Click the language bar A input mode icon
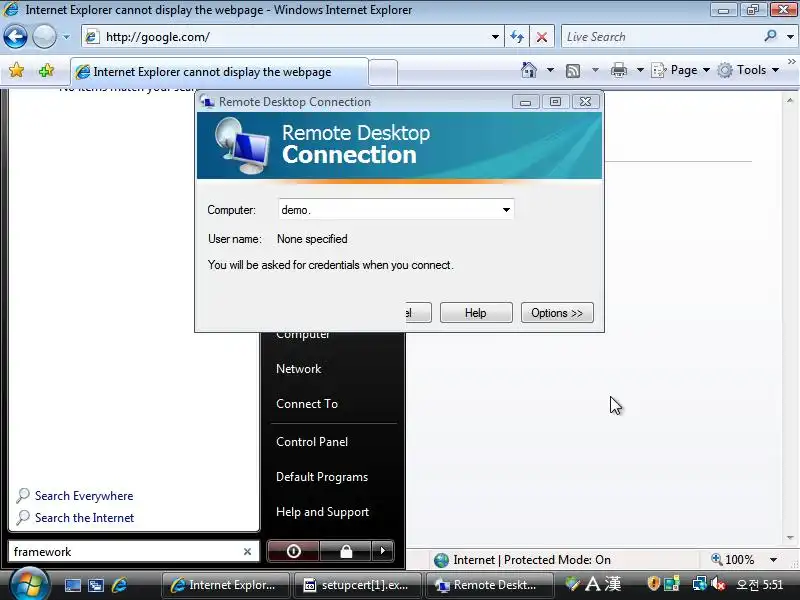This screenshot has width=800, height=600. pyautogui.click(x=592, y=584)
